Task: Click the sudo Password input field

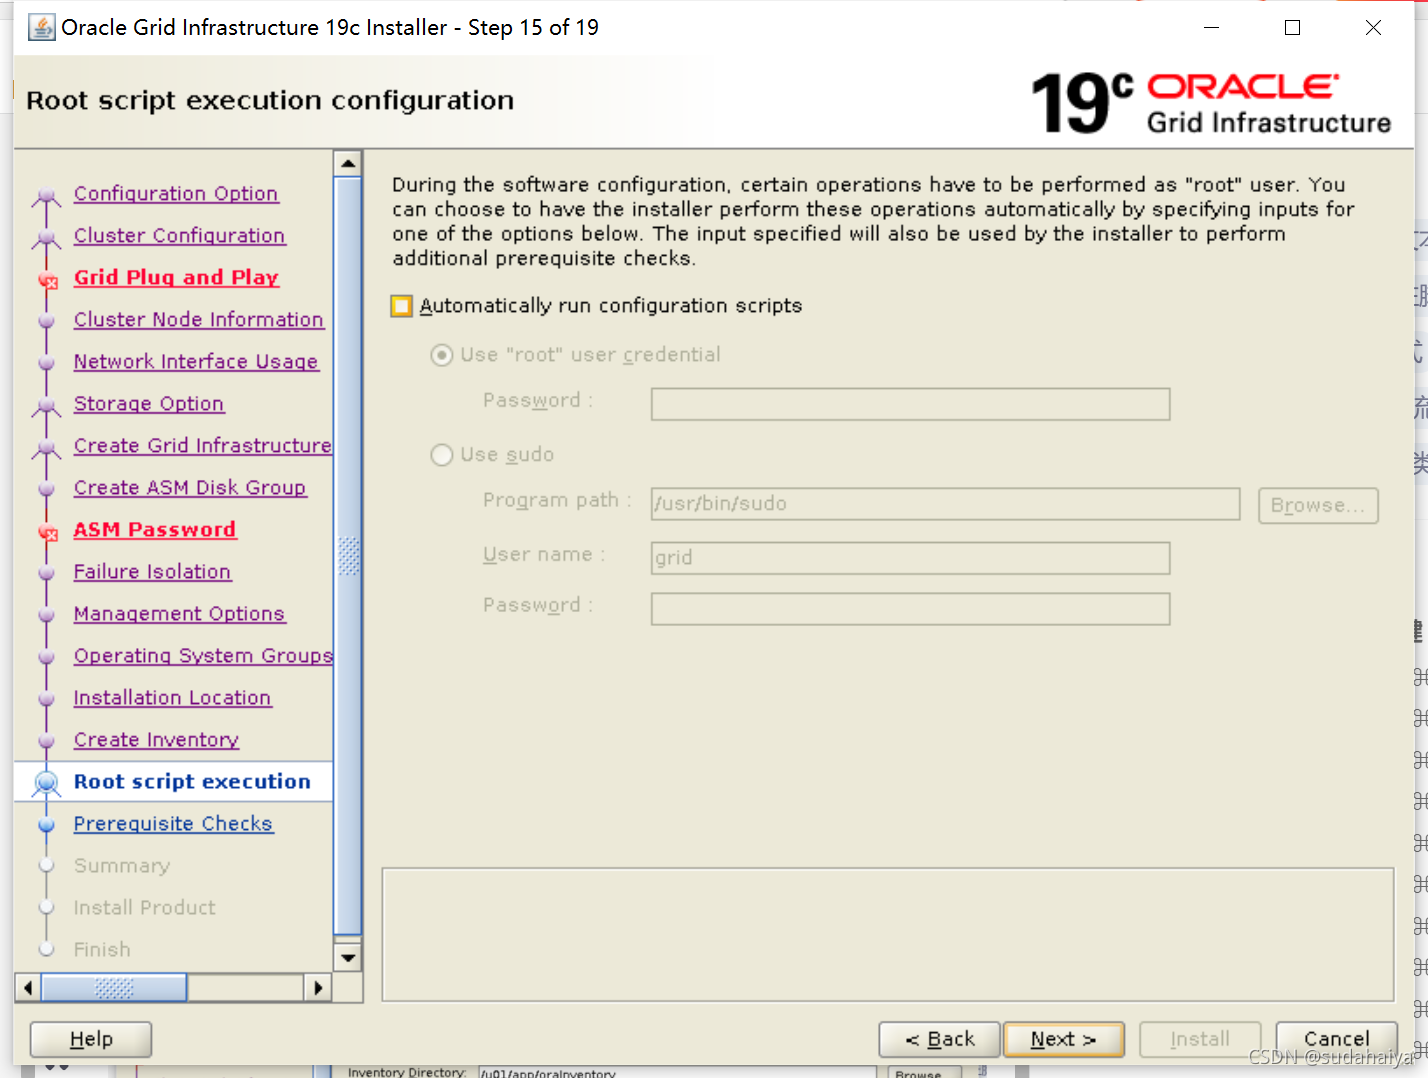Action: [910, 609]
